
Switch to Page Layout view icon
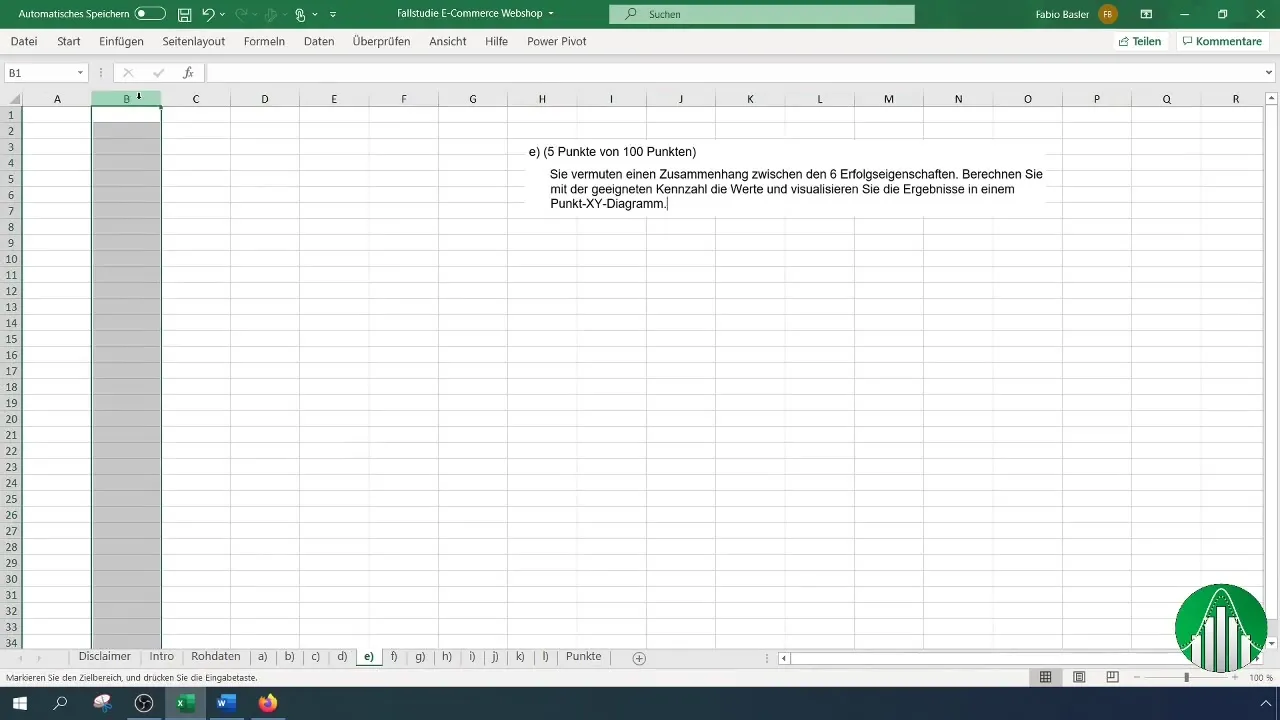1079,677
